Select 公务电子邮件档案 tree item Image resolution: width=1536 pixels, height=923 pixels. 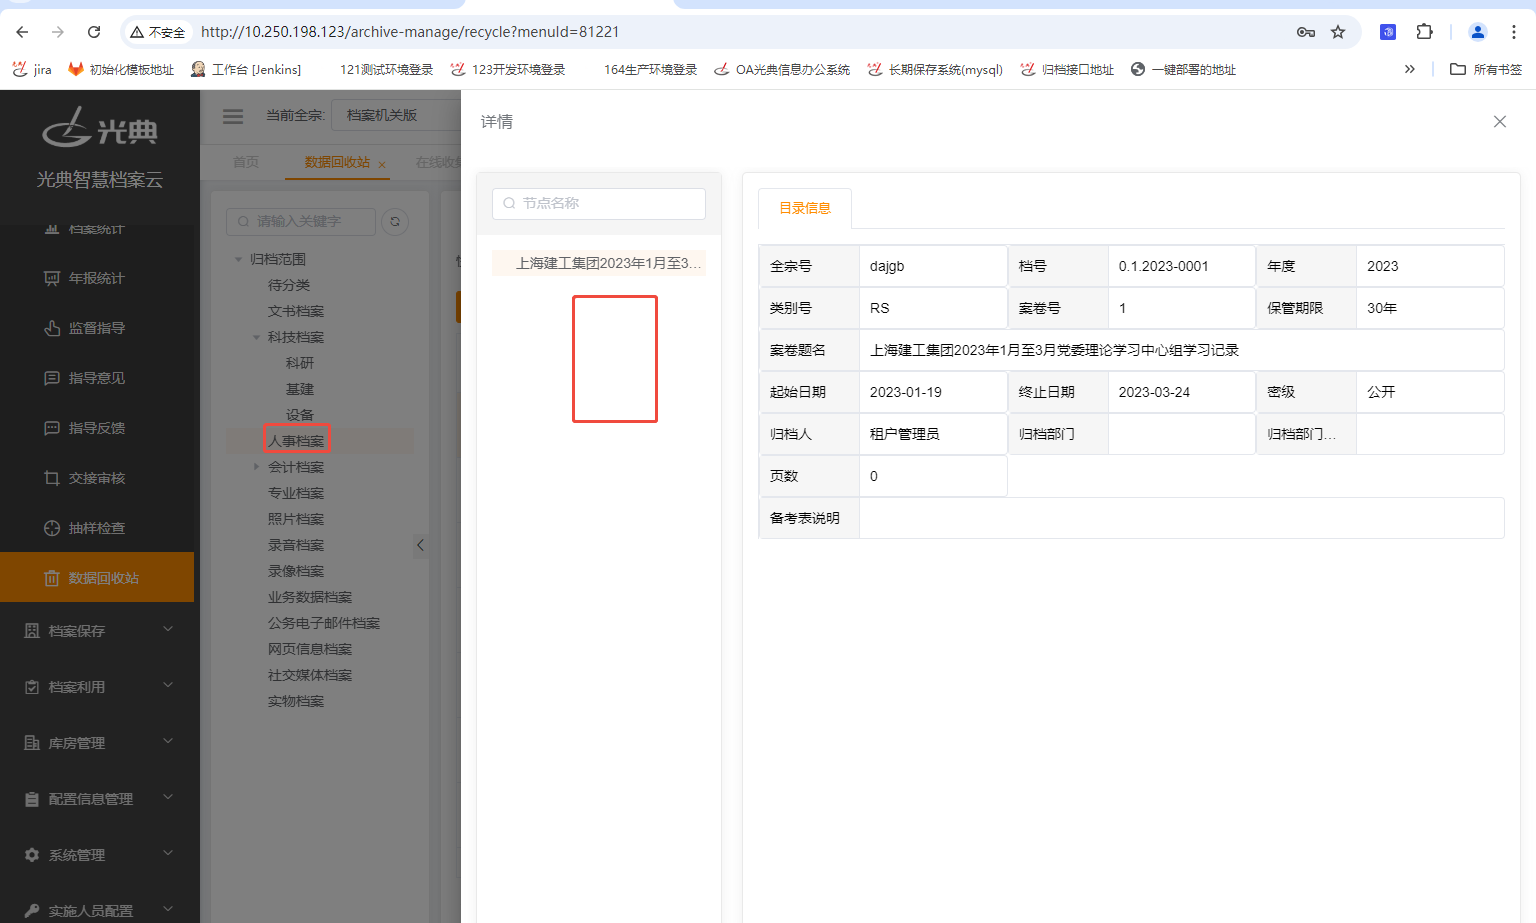point(324,623)
